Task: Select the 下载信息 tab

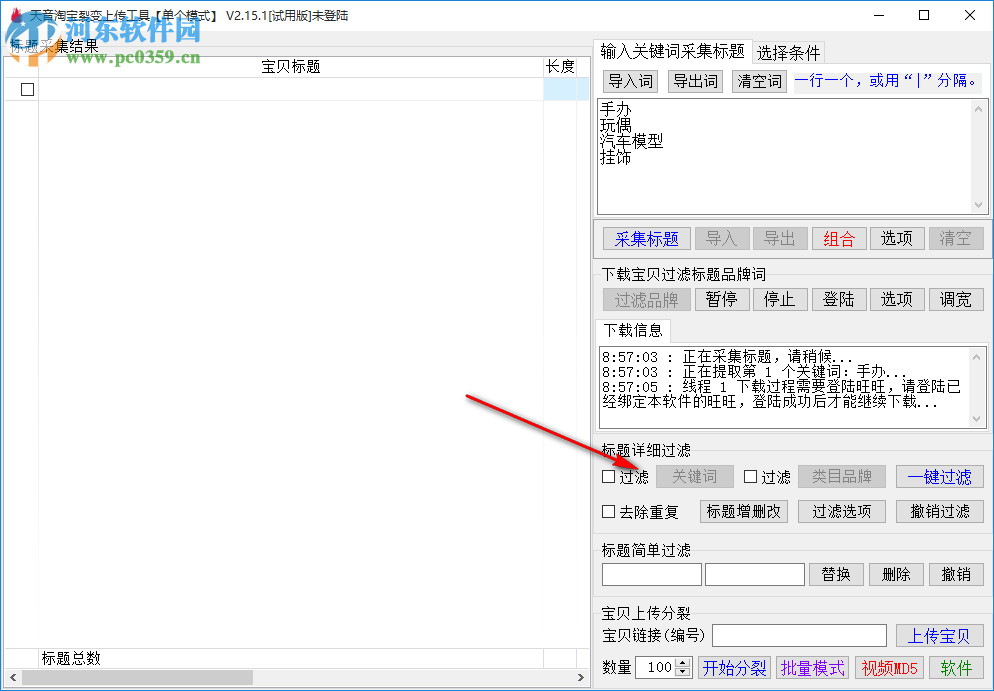Action: click(633, 332)
